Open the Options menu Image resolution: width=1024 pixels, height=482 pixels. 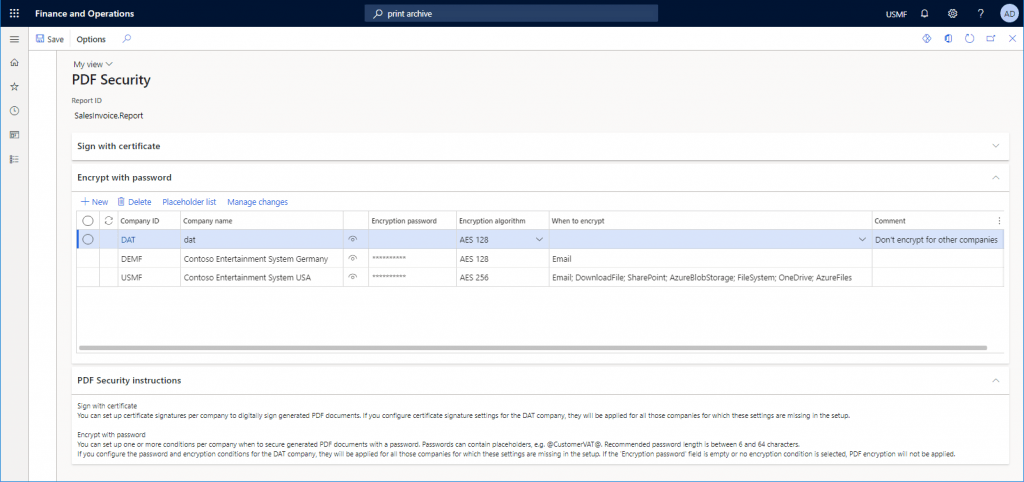(91, 39)
